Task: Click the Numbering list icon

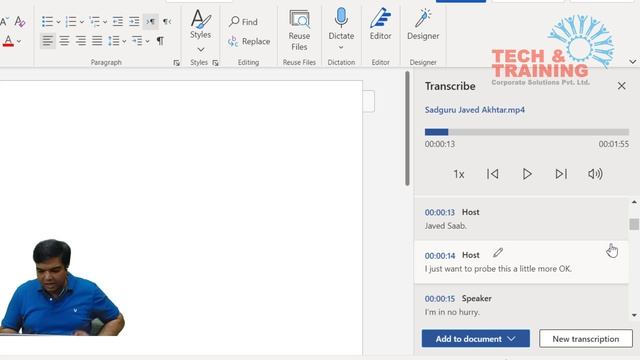Action: coord(71,22)
